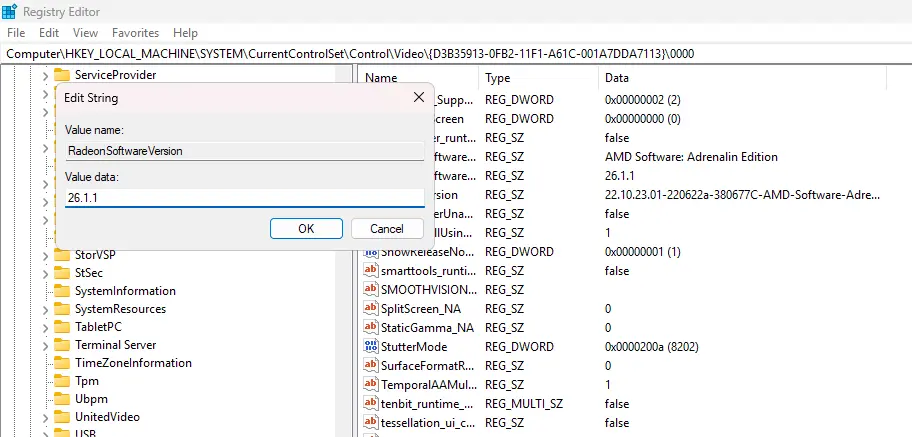The width and height of the screenshot is (912, 437).
Task: Select the SystemInformation folder icon
Action: (62, 291)
